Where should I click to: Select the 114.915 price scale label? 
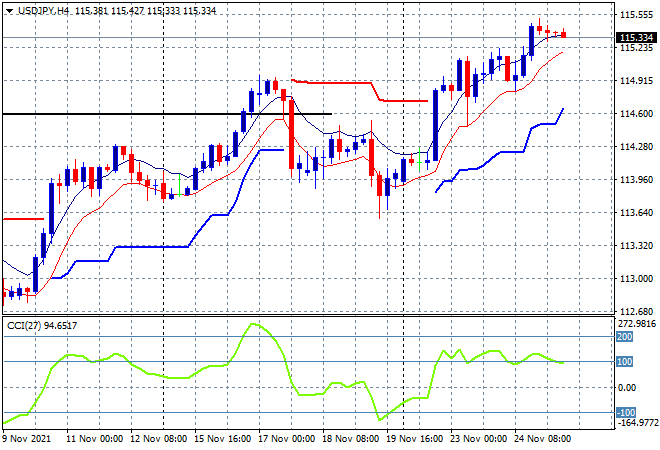point(636,80)
